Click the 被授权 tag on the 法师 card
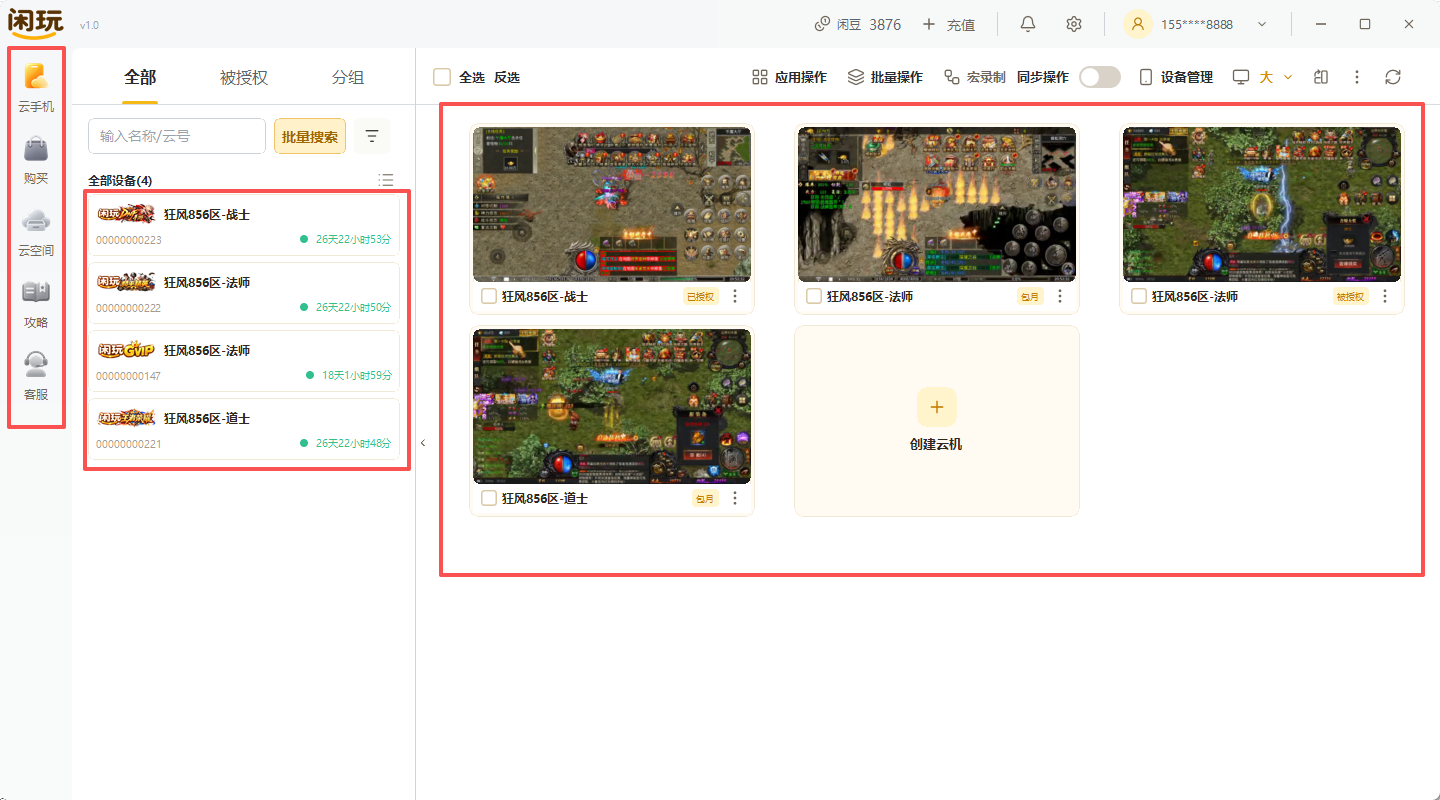 pos(1351,296)
